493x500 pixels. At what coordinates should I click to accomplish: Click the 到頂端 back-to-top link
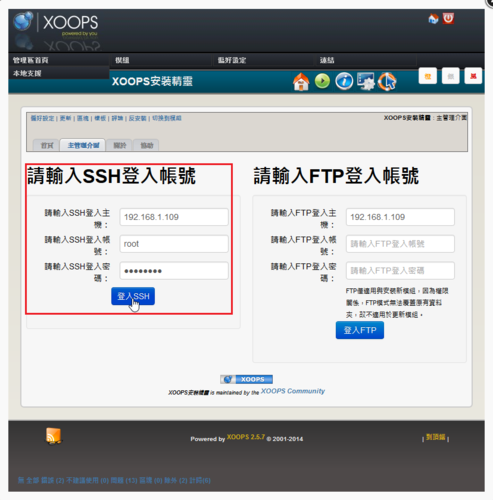(x=436, y=437)
